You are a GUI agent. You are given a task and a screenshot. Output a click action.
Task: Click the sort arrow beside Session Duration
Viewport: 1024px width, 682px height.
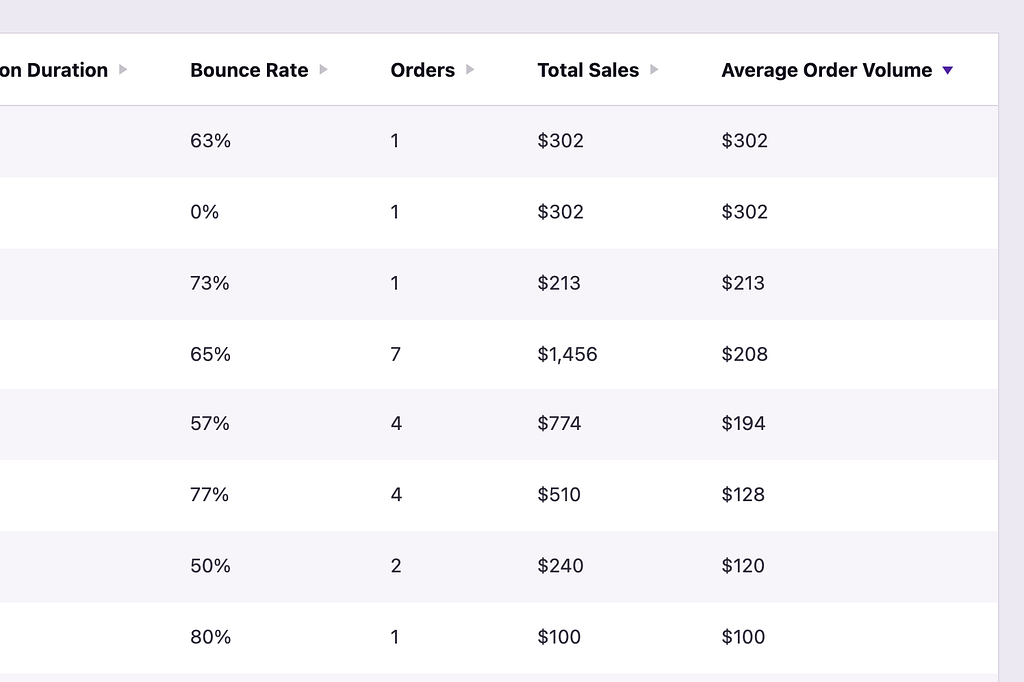click(123, 70)
